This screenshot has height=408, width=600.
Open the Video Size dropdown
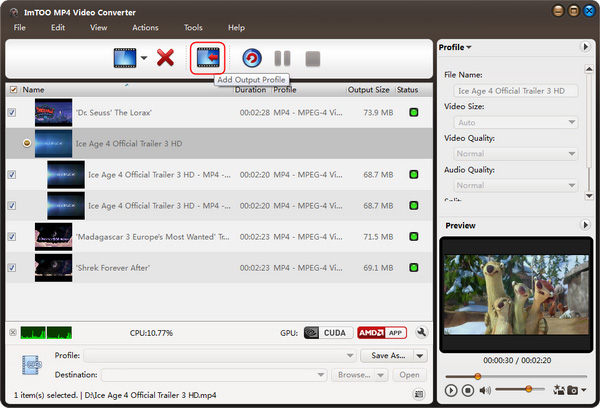coord(515,123)
